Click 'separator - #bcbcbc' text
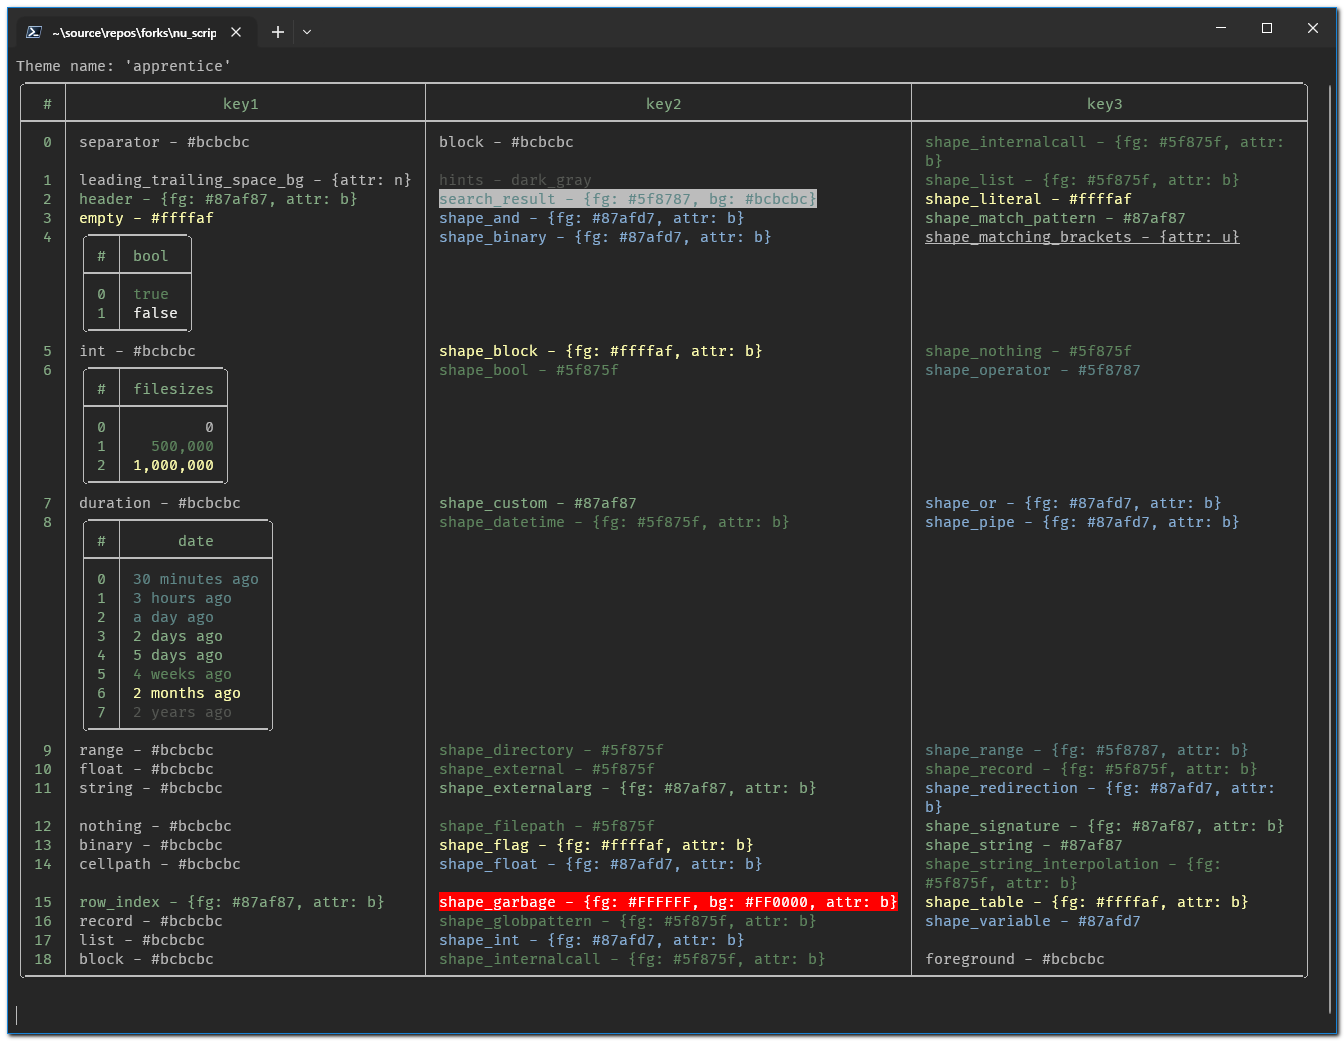 (165, 142)
